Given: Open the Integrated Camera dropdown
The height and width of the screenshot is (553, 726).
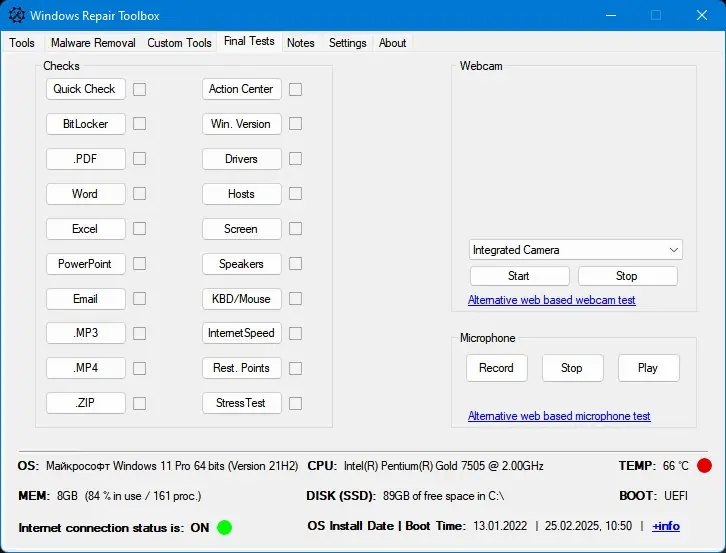Looking at the screenshot, I should [575, 250].
